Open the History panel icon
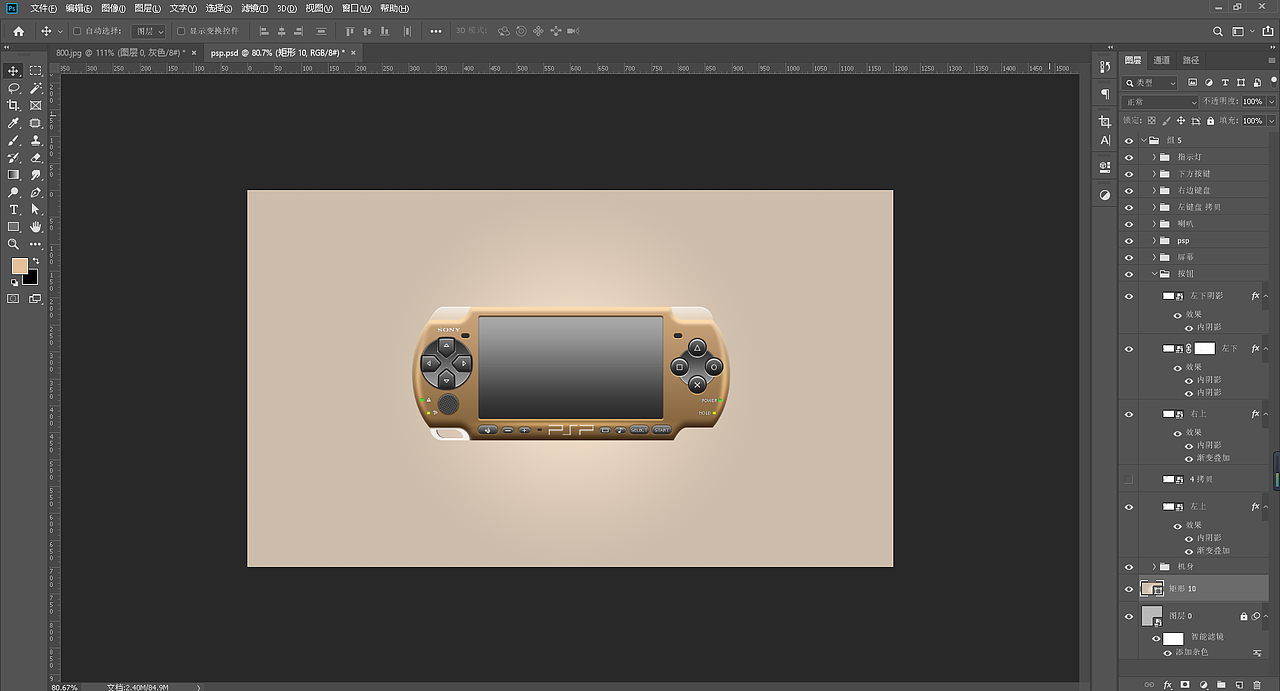1280x691 pixels. point(1105,67)
